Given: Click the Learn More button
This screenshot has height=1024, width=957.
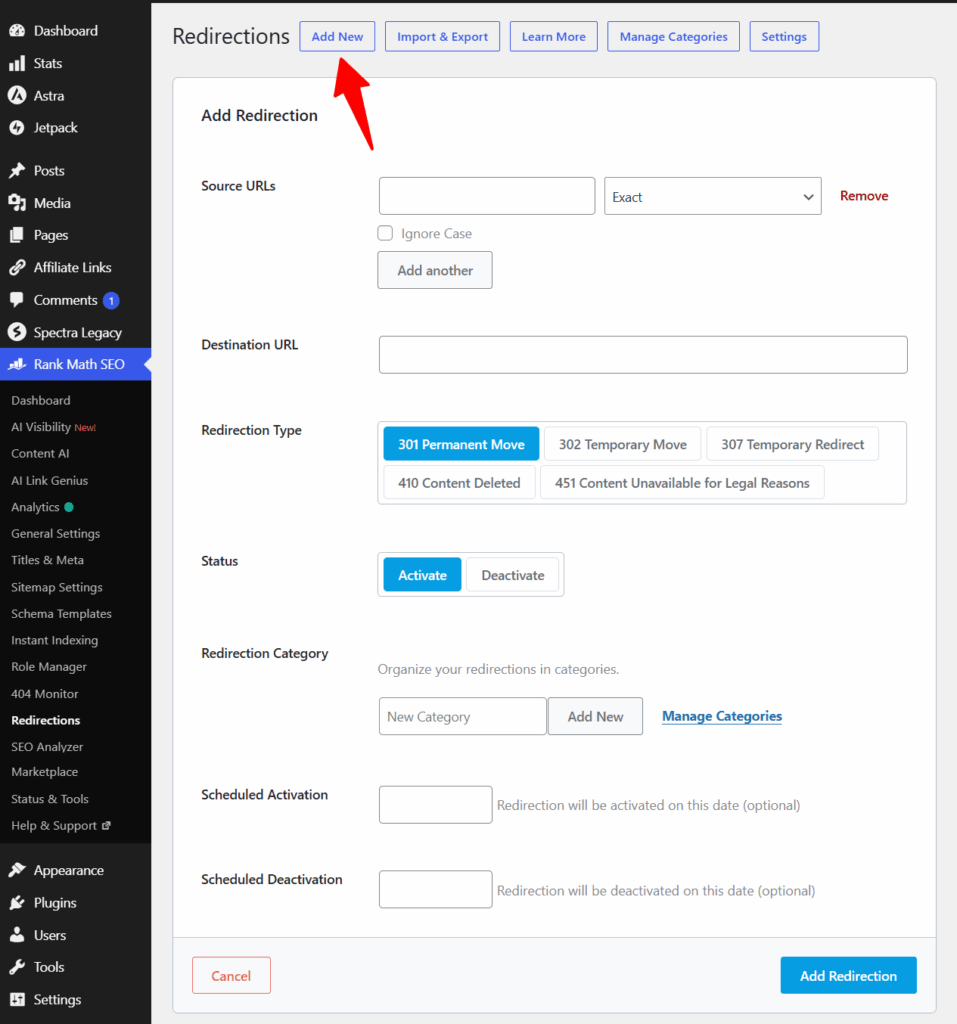Looking at the screenshot, I should click(x=553, y=37).
